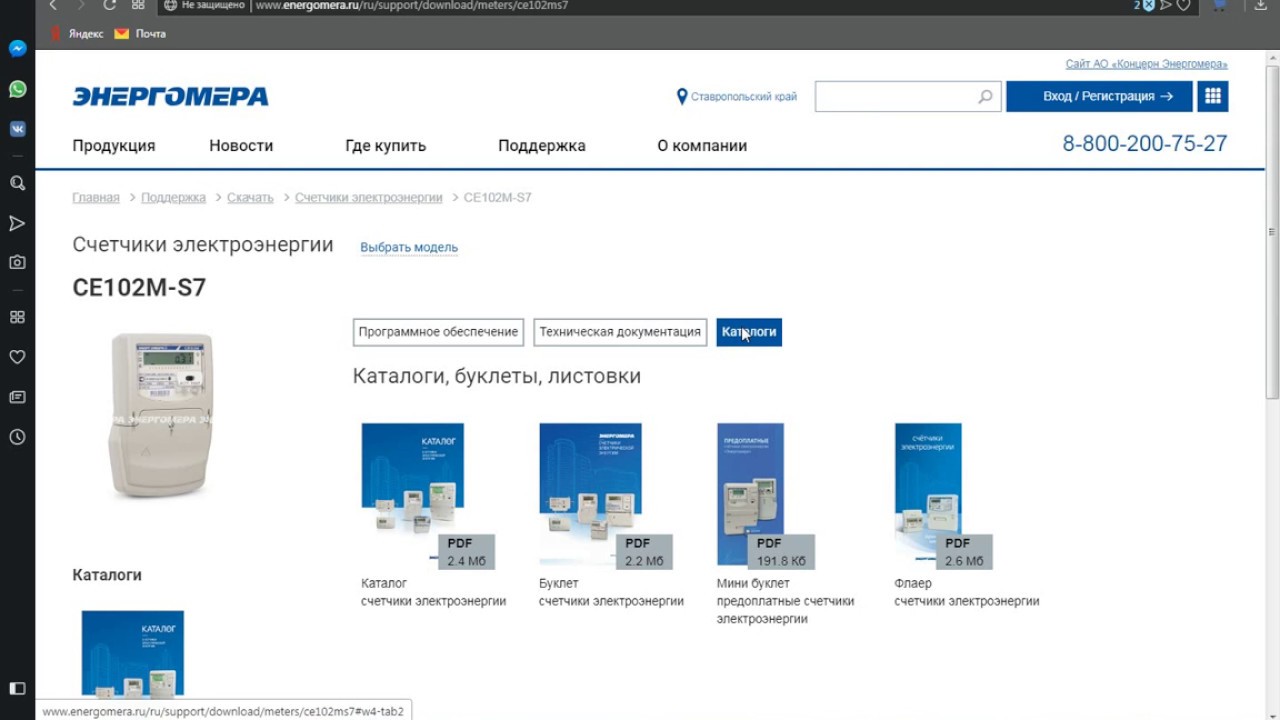The height and width of the screenshot is (720, 1280).
Task: Click the location pin icon near Ставропольский край
Action: tap(682, 97)
